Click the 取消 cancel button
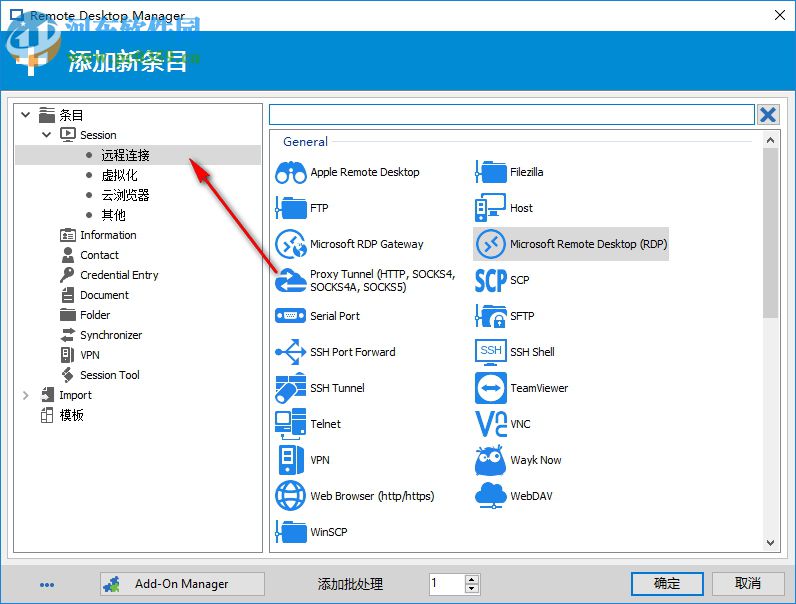The width and height of the screenshot is (796, 604). 748,584
